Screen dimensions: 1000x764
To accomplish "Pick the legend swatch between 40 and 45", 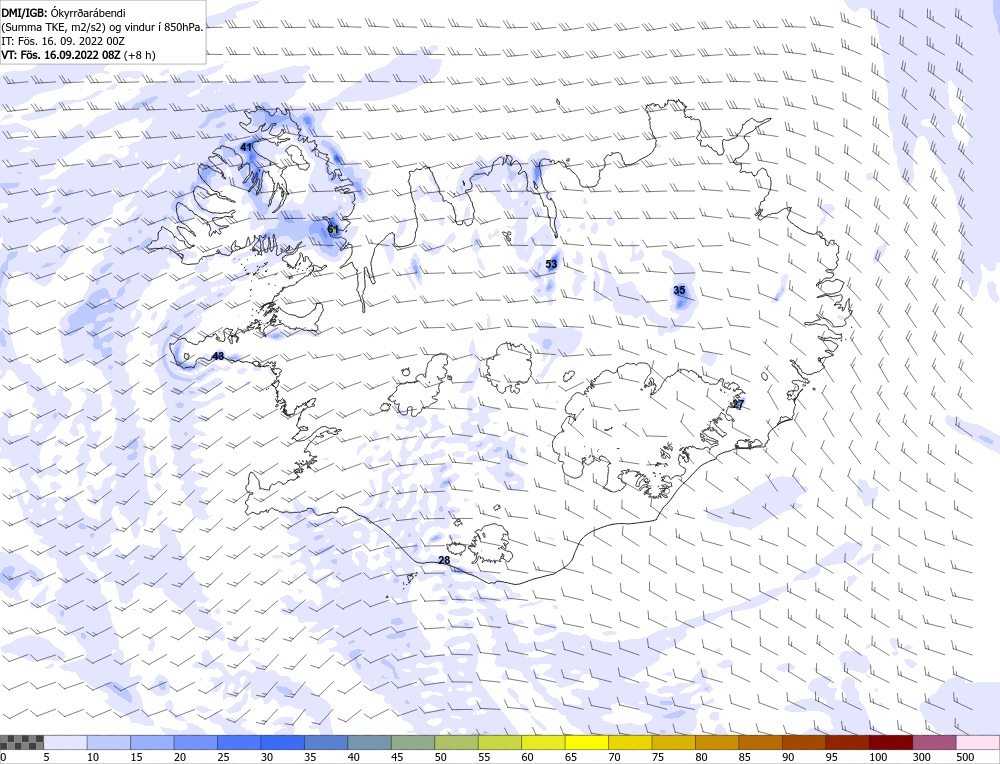I will coord(369,742).
